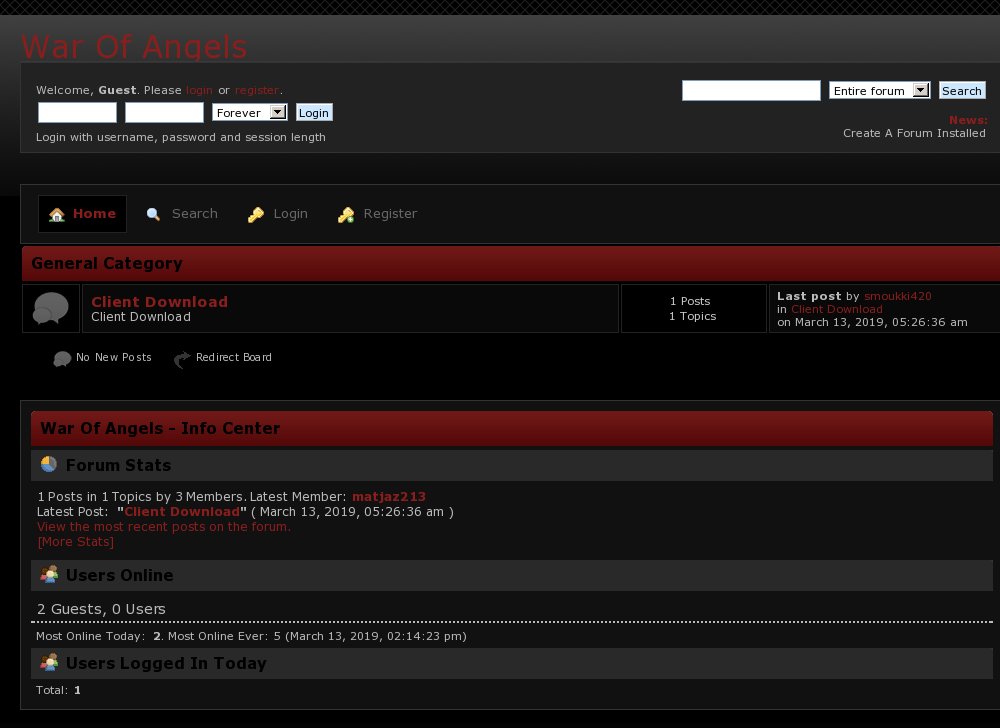
Task: Focus the forum search text box
Action: coord(751,91)
